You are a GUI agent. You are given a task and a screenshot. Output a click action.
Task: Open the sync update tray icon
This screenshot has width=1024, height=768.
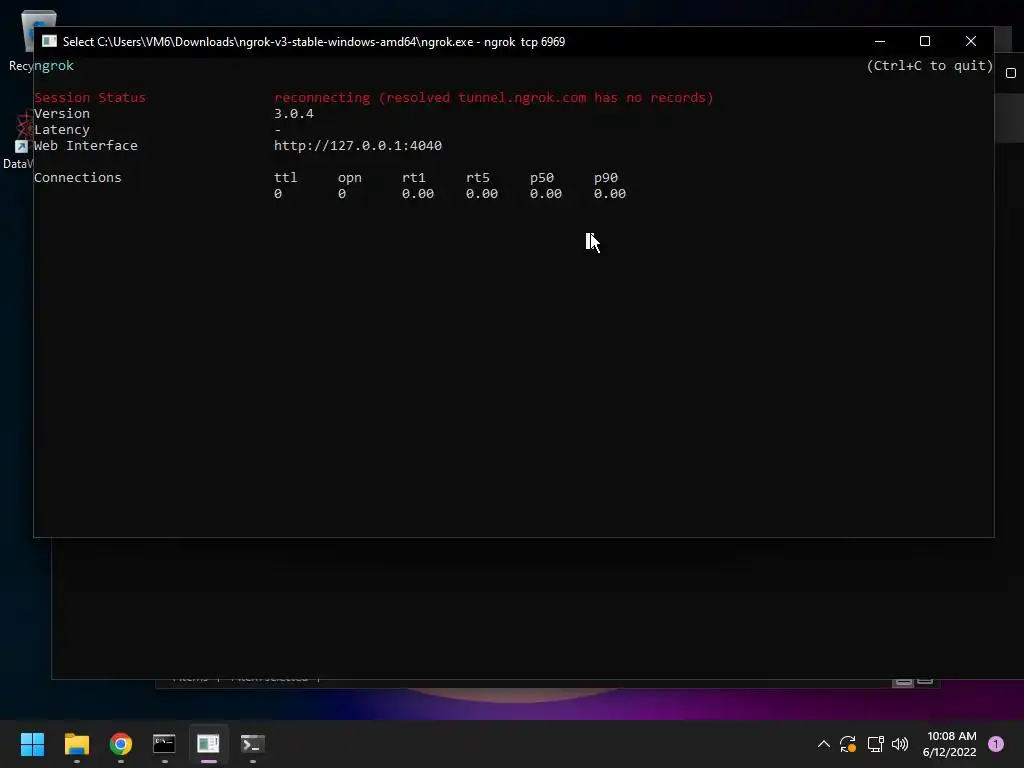[x=848, y=744]
